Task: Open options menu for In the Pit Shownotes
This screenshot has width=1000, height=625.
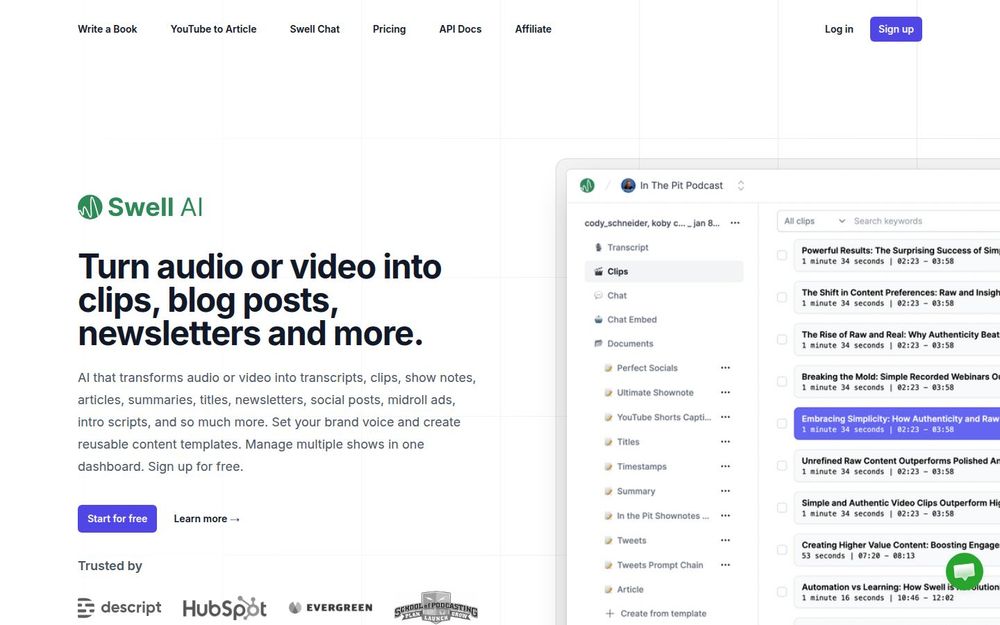Action: pos(725,516)
